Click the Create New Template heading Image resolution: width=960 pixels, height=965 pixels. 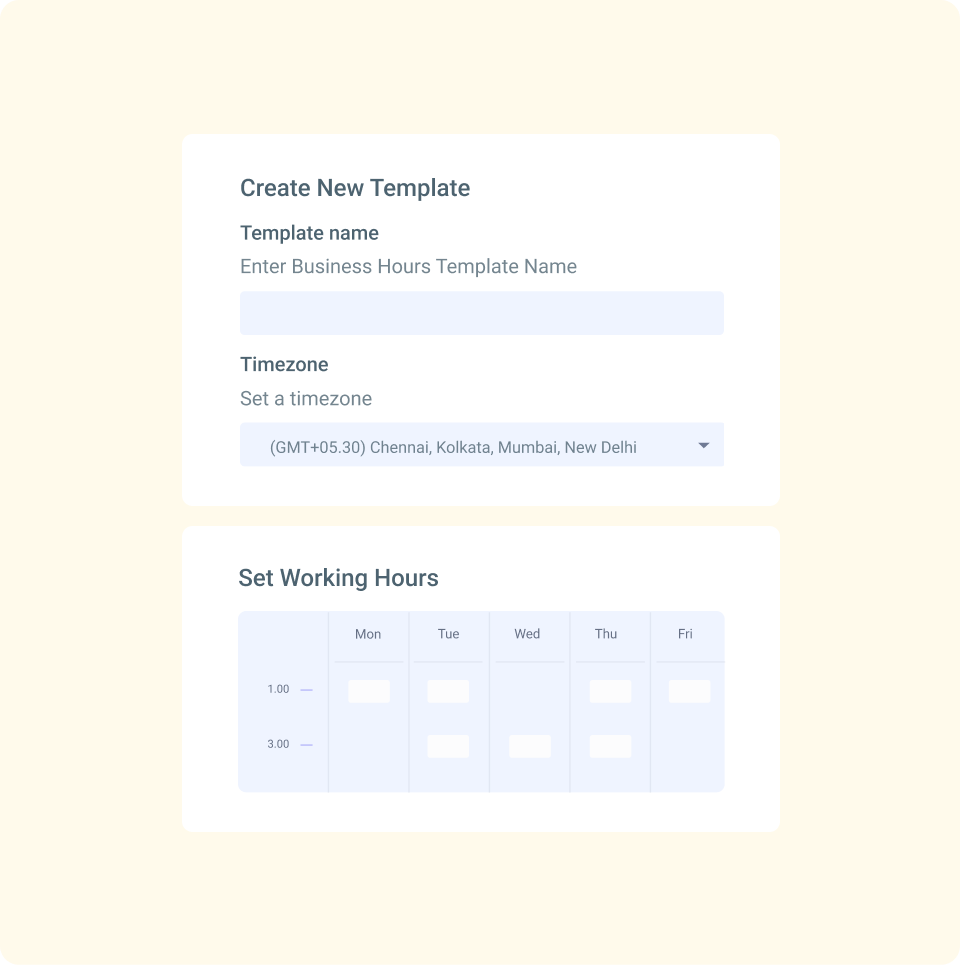[354, 188]
